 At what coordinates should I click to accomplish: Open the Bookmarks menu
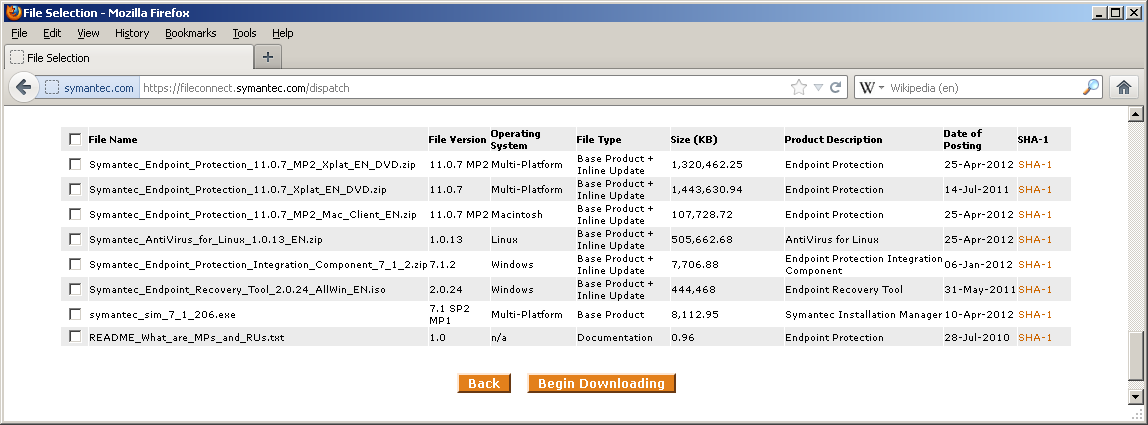pos(190,33)
